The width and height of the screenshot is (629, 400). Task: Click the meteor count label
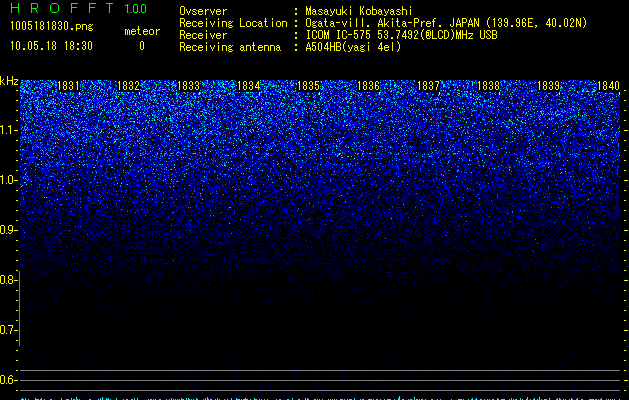142,31
